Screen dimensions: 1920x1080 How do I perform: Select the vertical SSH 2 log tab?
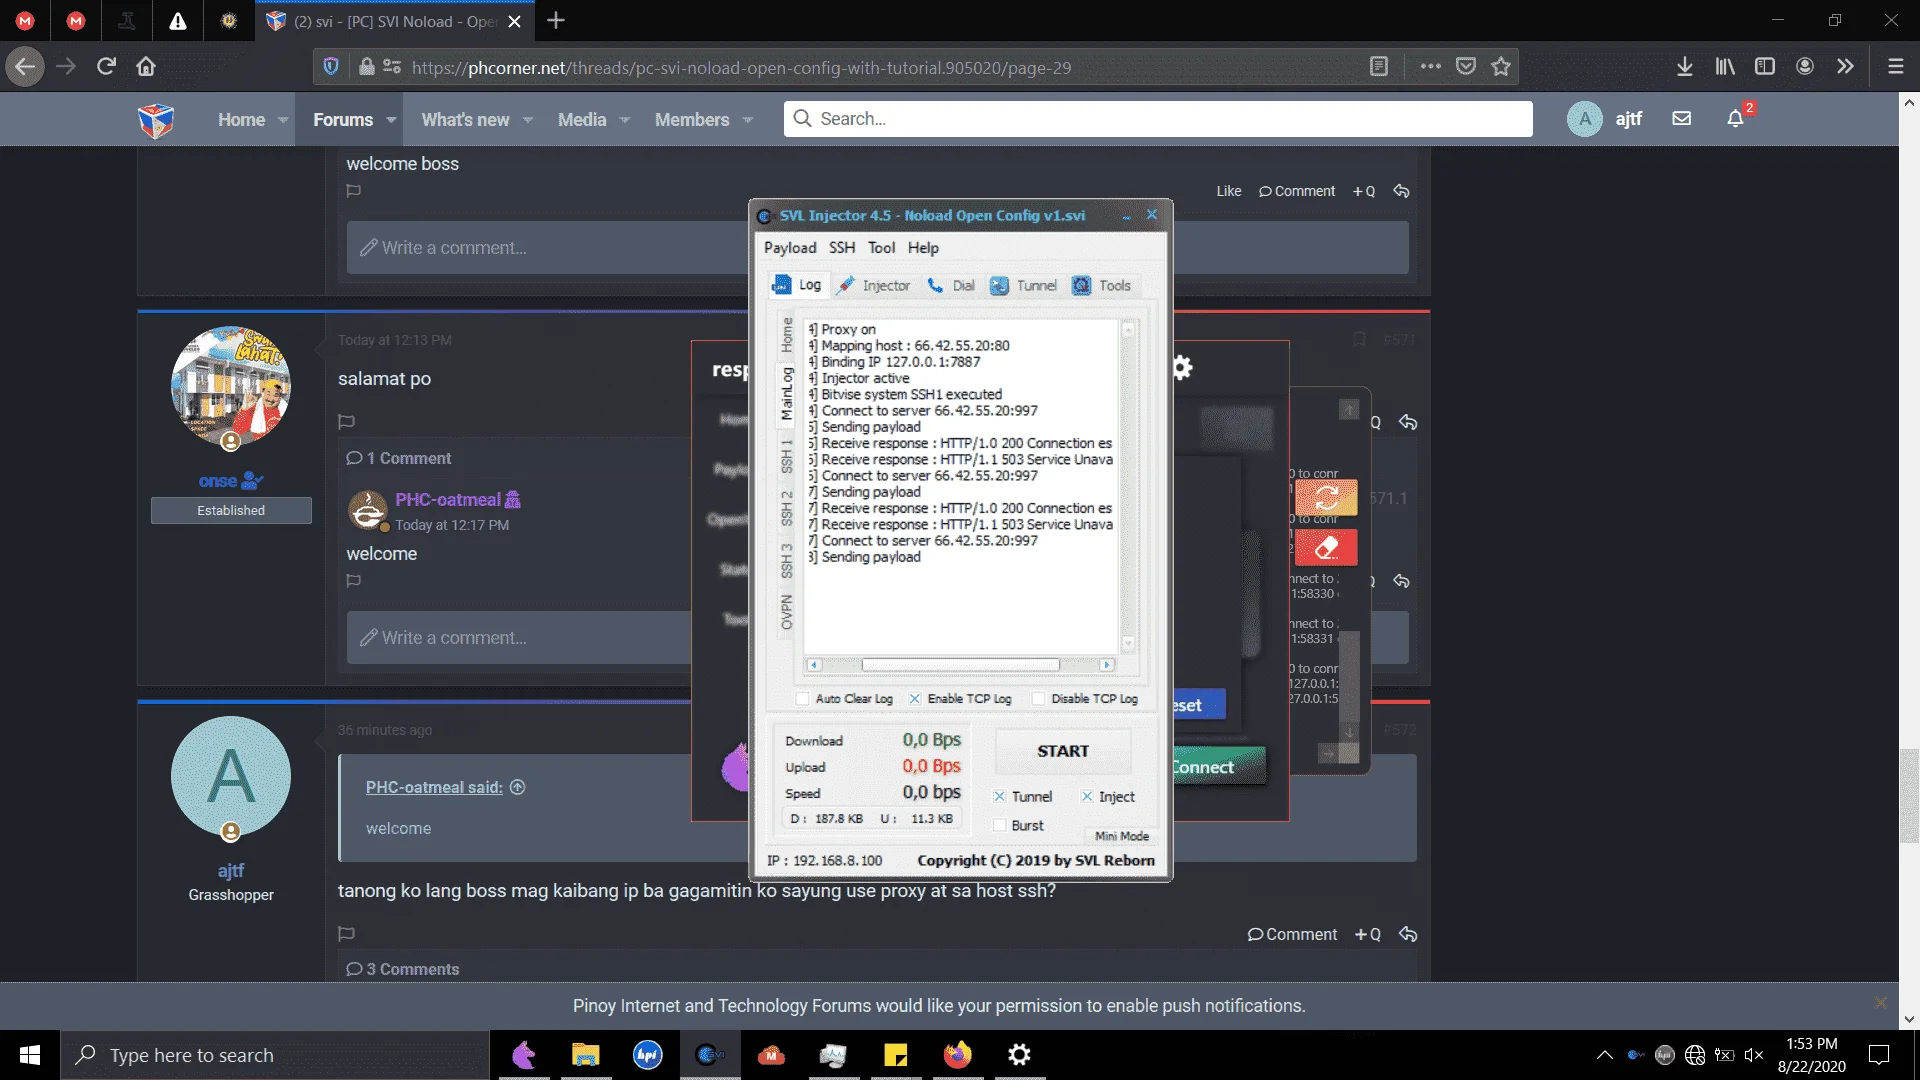click(x=787, y=509)
